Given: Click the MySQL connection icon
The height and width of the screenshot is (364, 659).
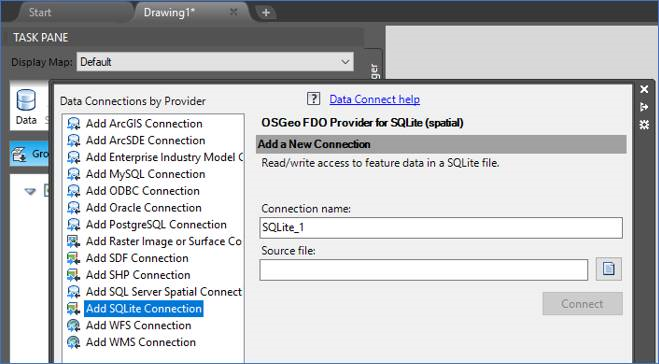Looking at the screenshot, I should tap(74, 174).
